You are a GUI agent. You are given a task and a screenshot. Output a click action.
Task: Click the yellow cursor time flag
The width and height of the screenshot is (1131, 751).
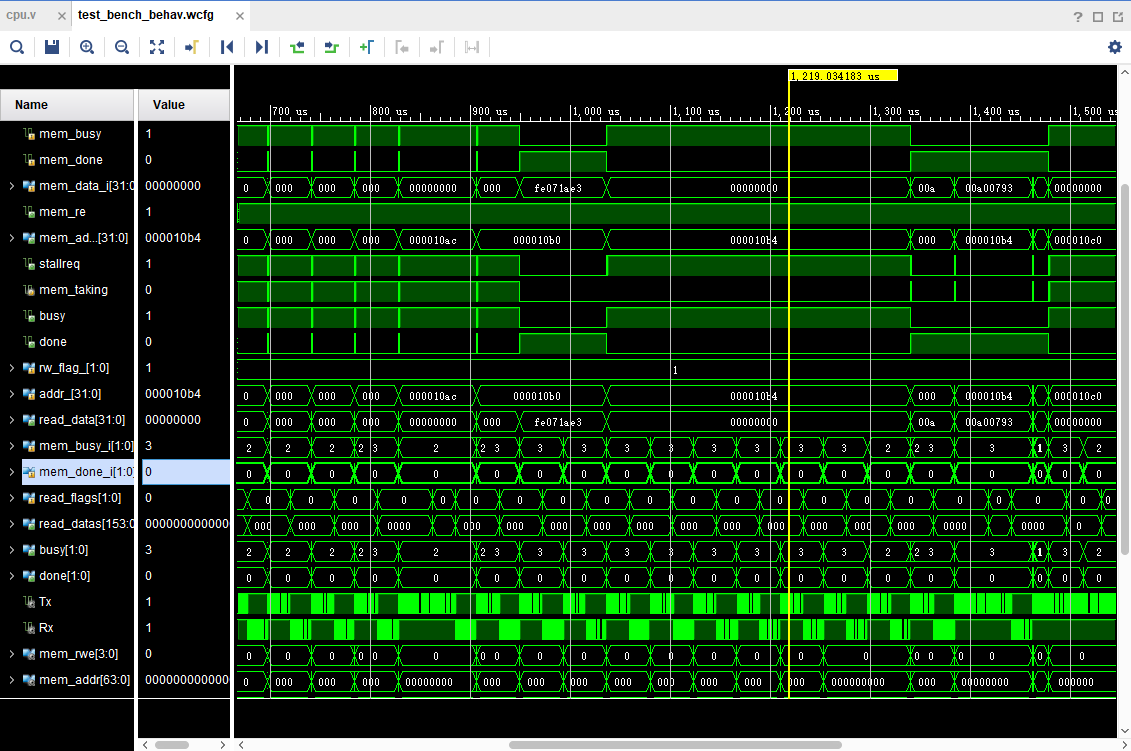pos(842,76)
